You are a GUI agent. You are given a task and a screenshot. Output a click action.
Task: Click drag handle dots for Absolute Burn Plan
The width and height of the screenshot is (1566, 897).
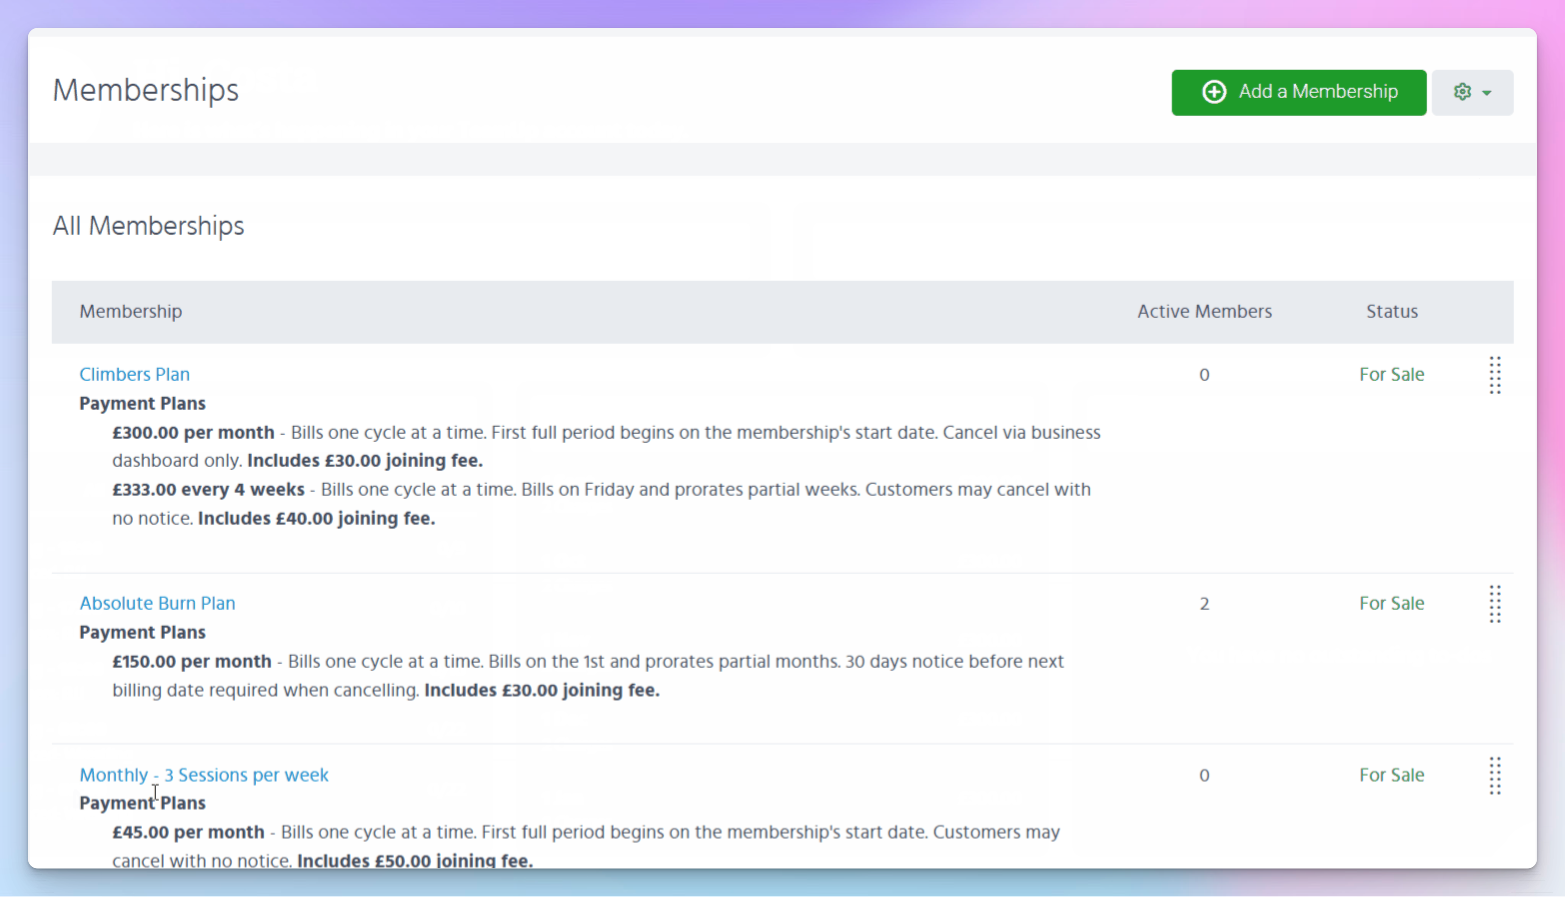[x=1495, y=604]
